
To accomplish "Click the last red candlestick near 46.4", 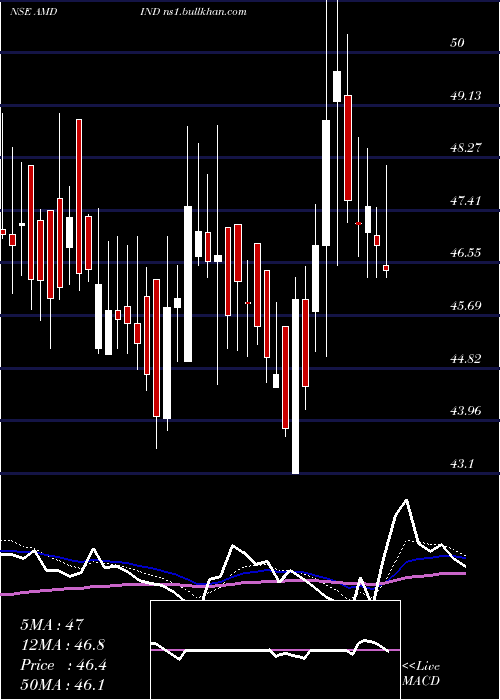I will 386,268.
